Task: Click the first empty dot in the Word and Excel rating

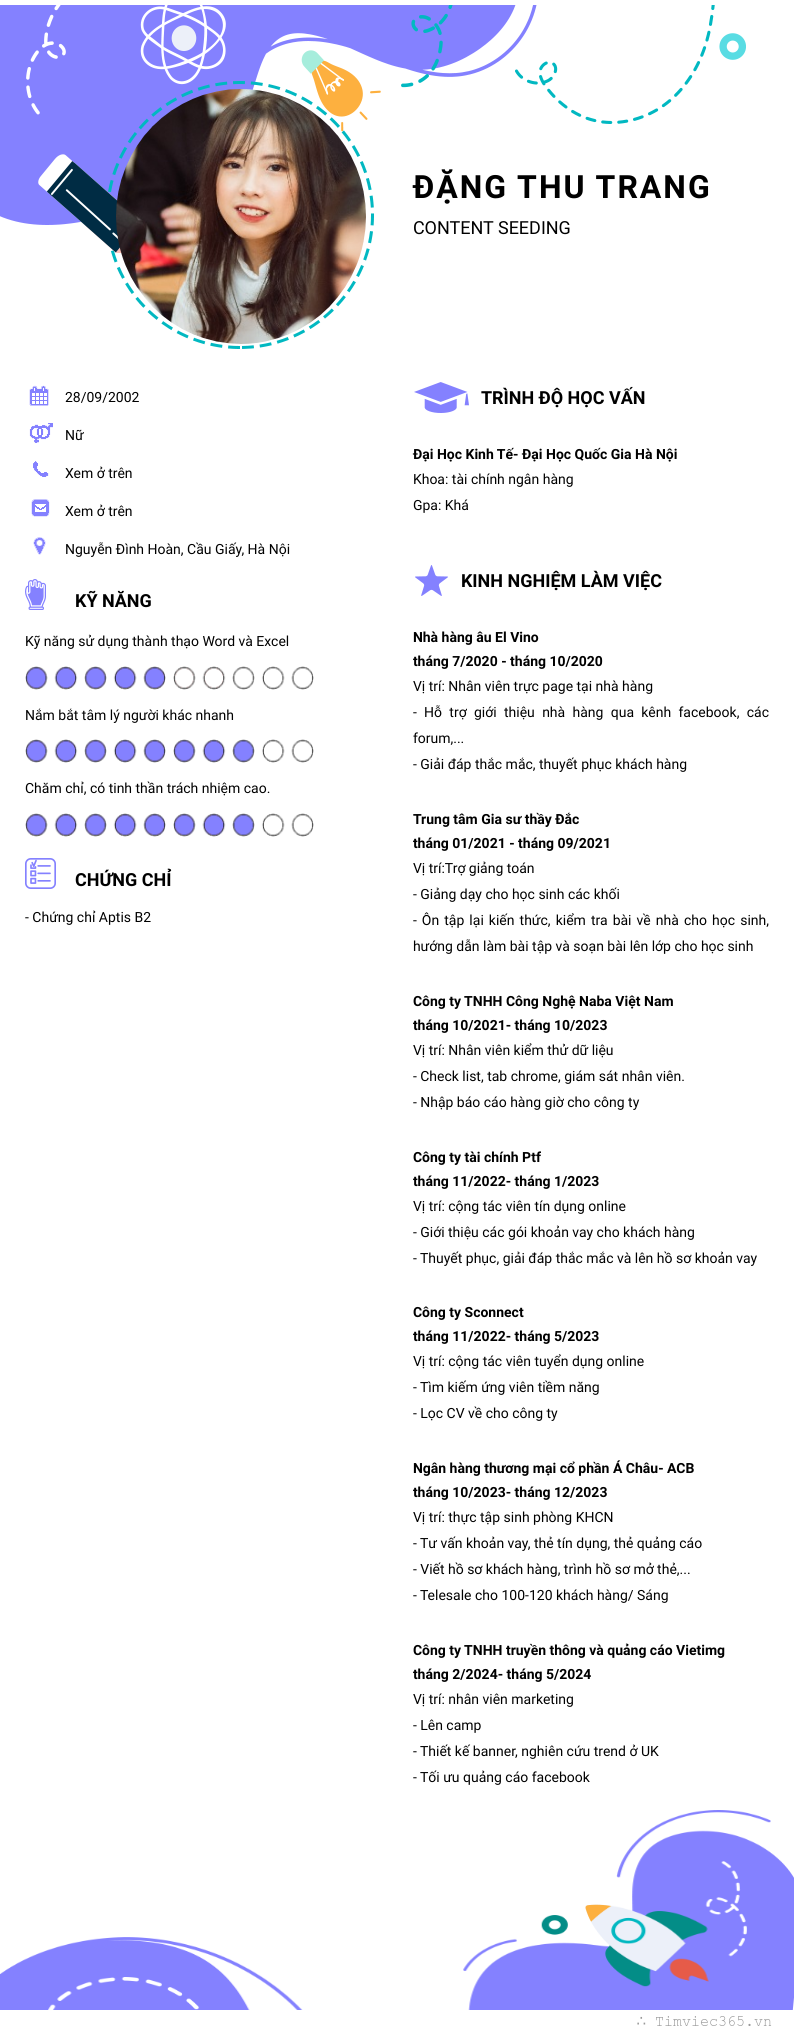Action: point(184,678)
